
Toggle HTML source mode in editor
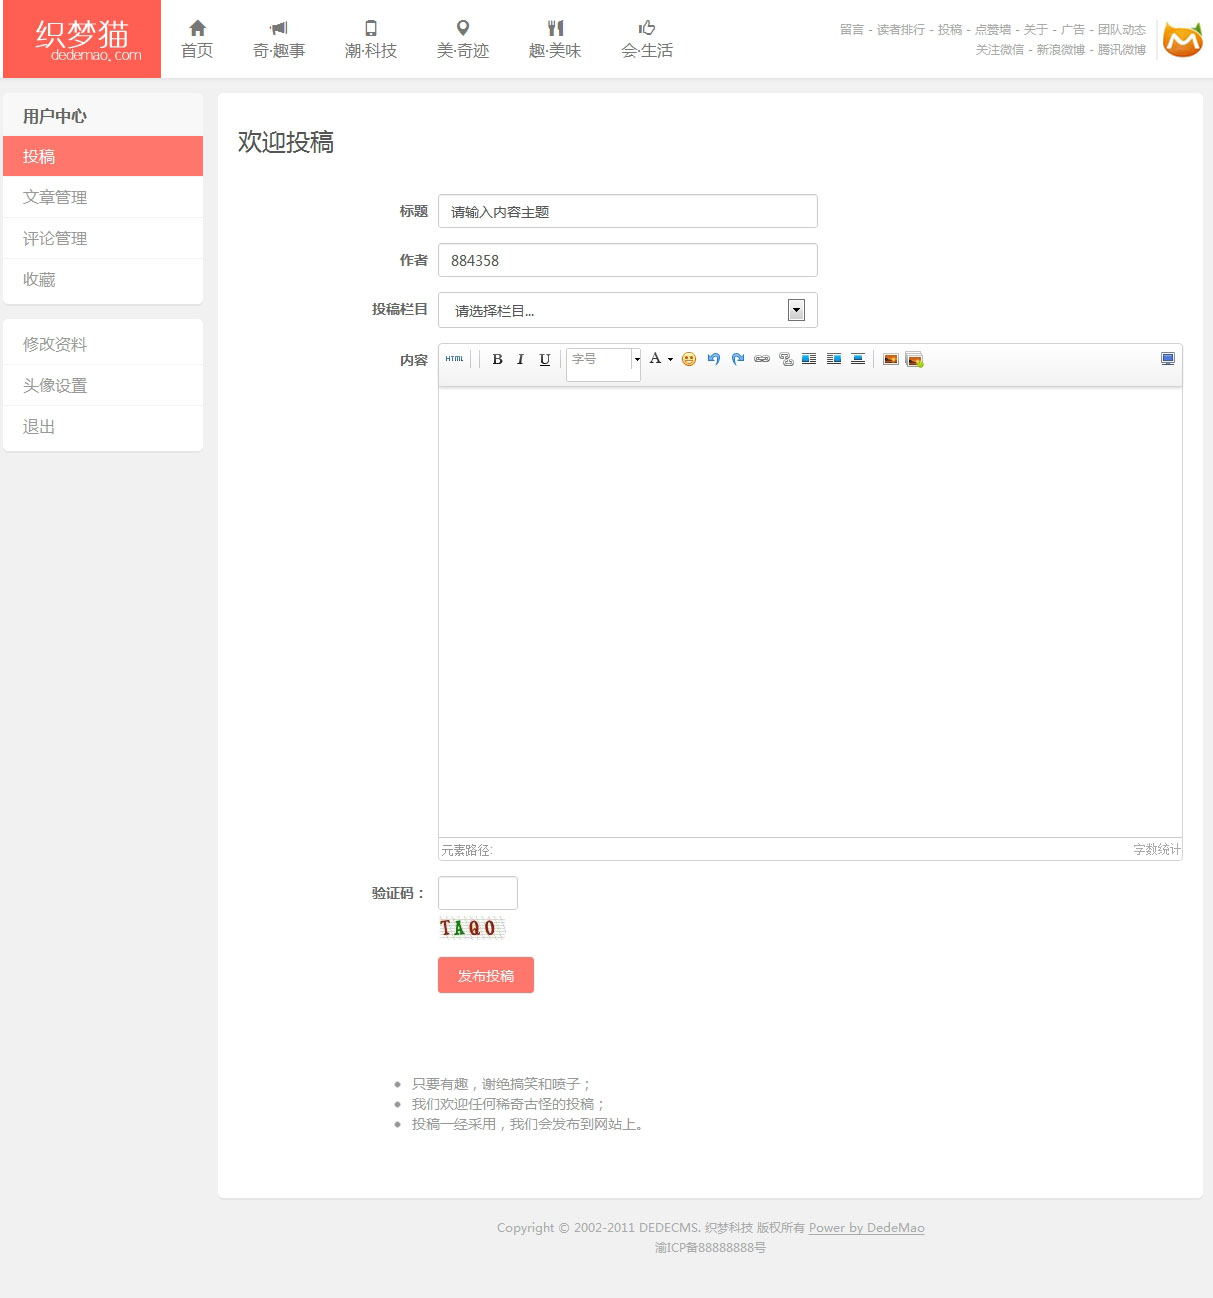click(x=455, y=359)
